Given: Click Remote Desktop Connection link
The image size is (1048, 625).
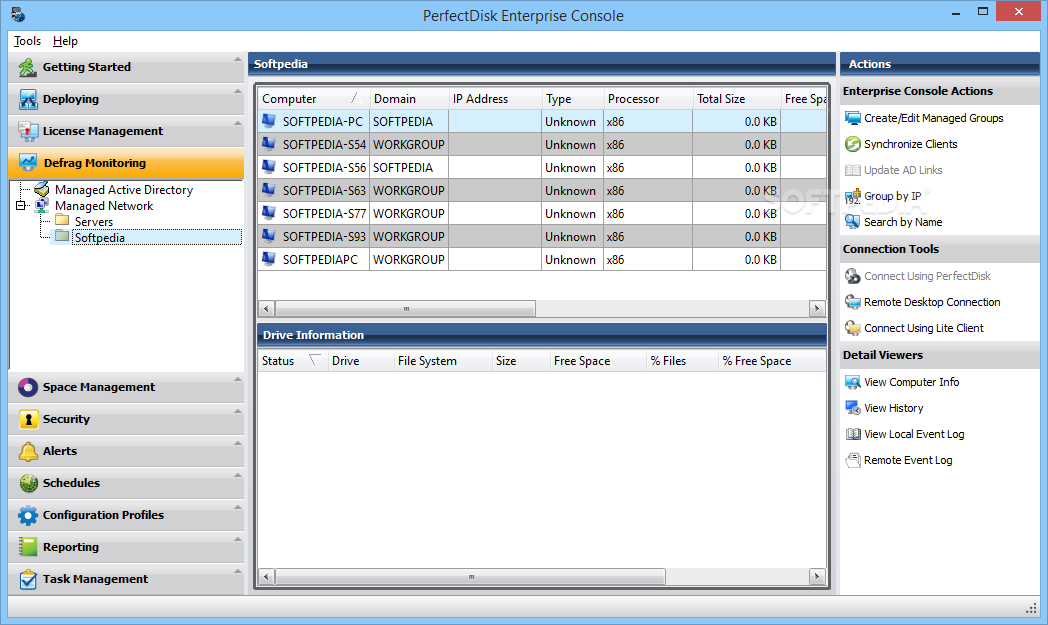Looking at the screenshot, I should point(932,302).
